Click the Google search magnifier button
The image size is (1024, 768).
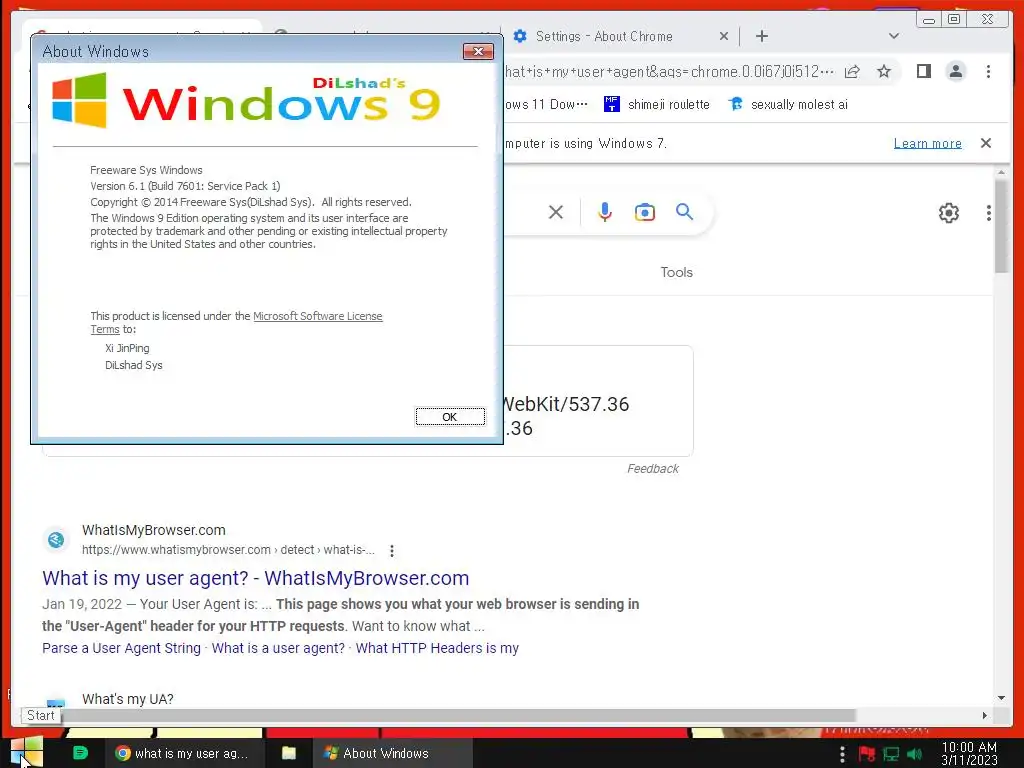pyautogui.click(x=684, y=212)
